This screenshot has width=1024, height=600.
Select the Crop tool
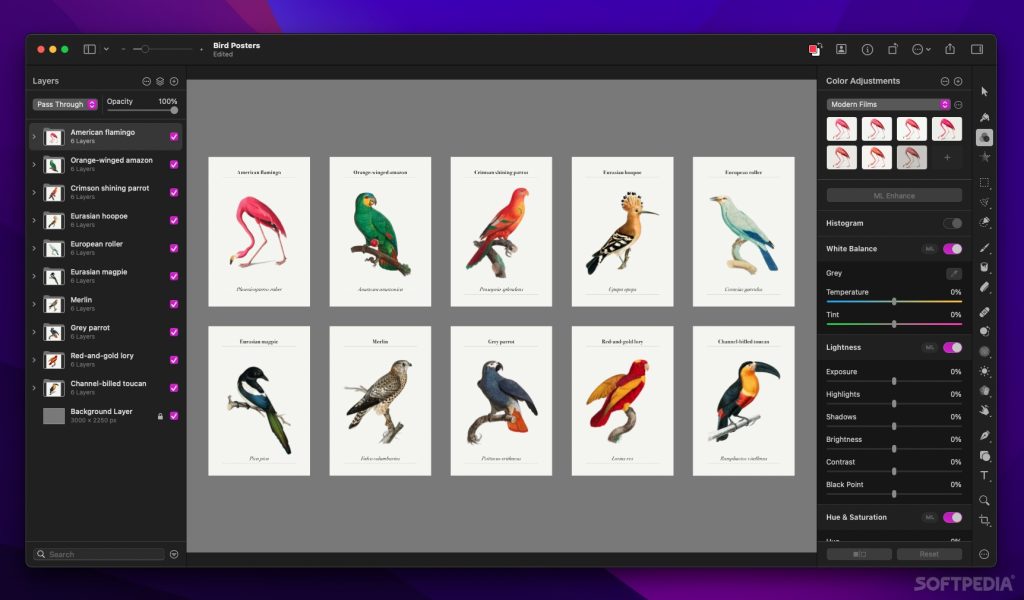point(985,520)
